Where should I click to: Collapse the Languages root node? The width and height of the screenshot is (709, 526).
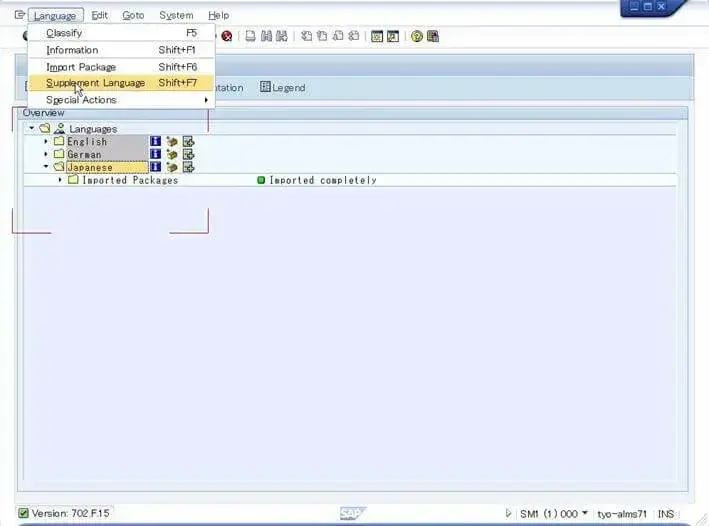[x=32, y=128]
